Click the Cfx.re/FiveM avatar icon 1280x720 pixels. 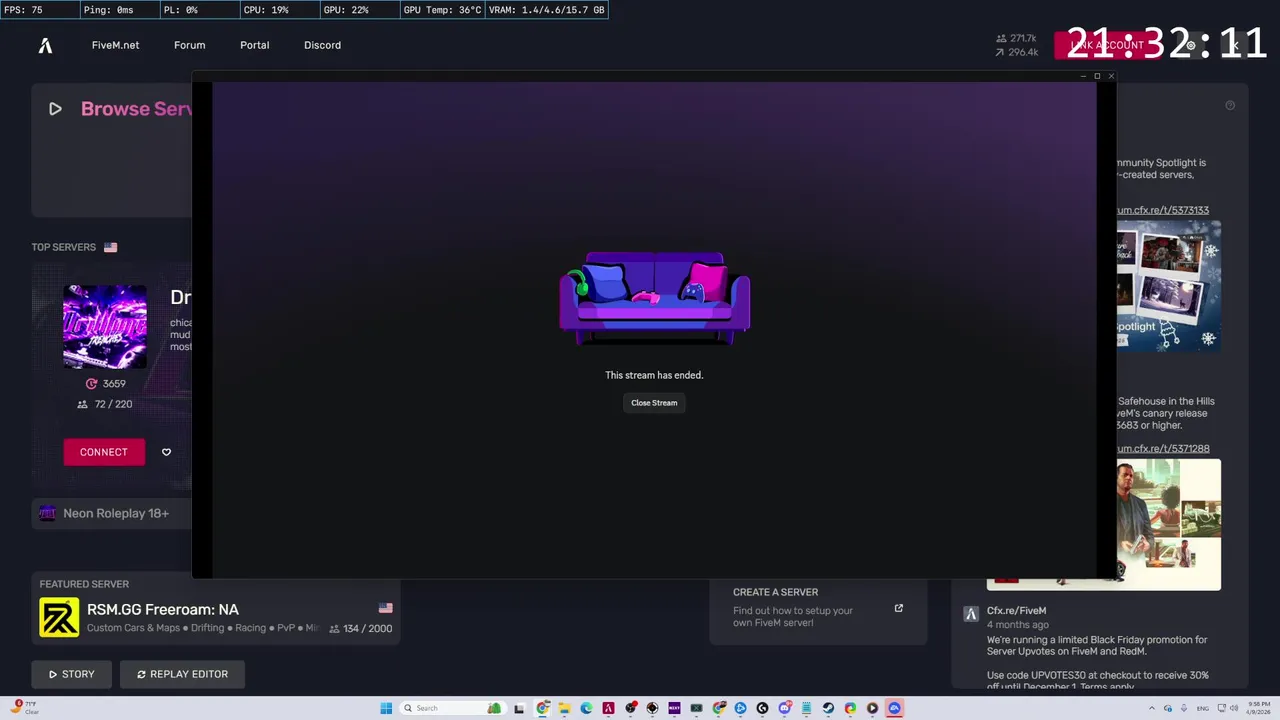pos(970,614)
